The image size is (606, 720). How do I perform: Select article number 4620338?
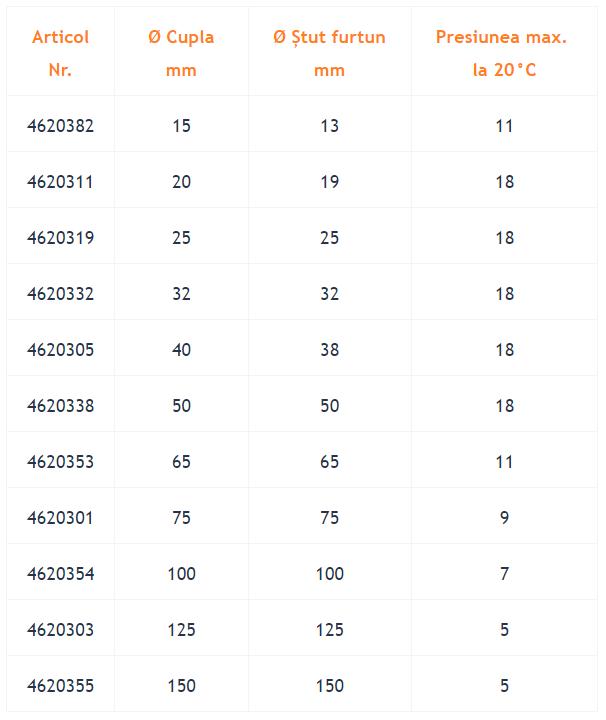tap(60, 406)
